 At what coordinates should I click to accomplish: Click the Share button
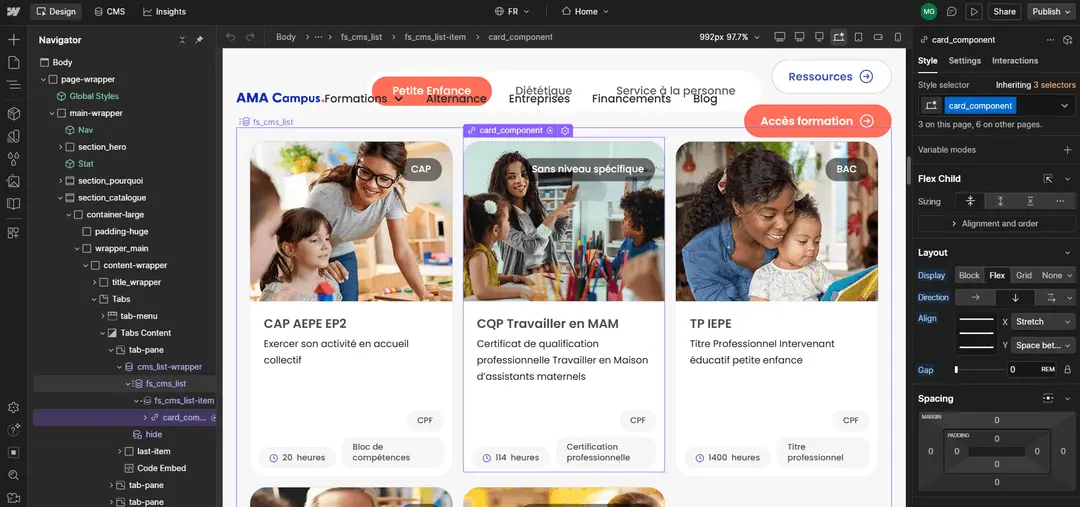(1004, 12)
